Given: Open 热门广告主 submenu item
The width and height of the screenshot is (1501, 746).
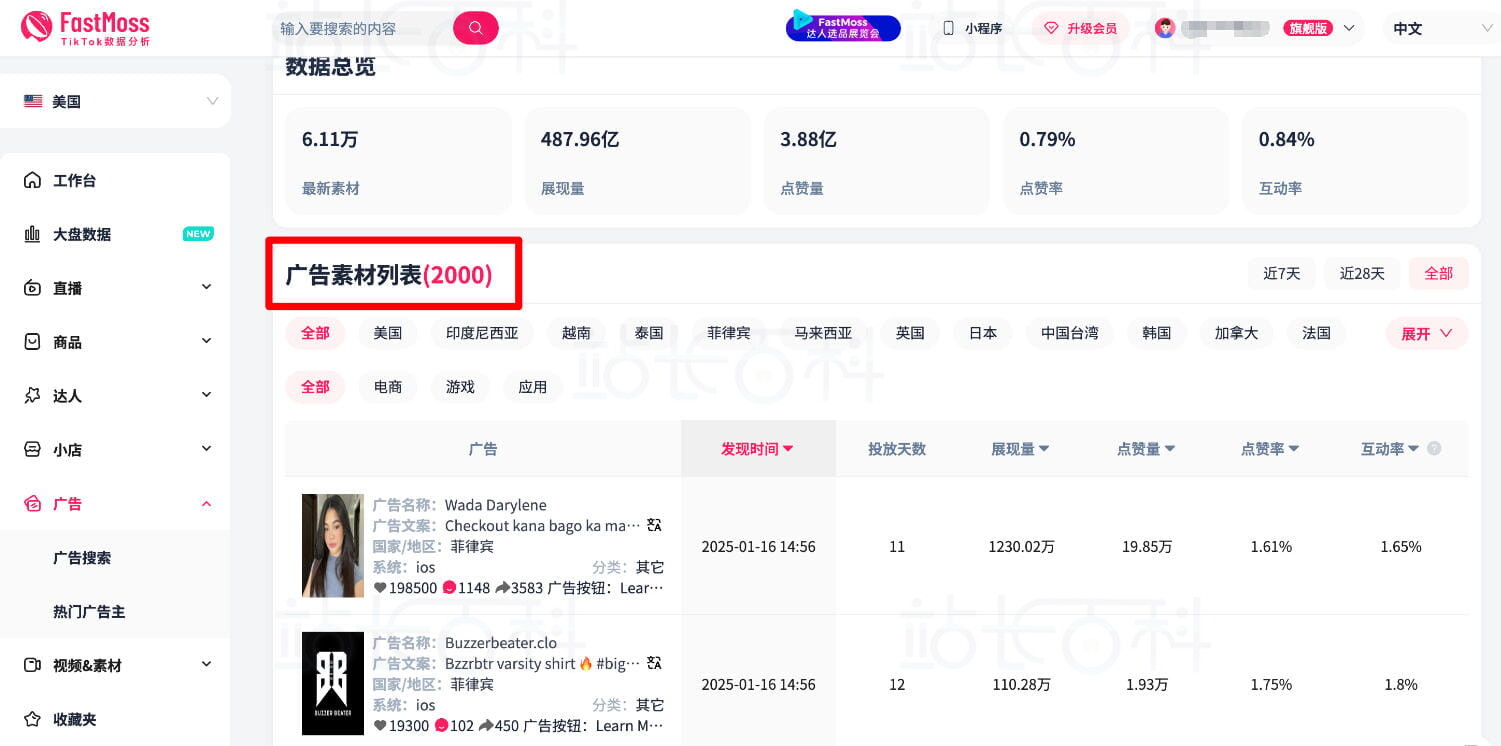Looking at the screenshot, I should [x=89, y=611].
